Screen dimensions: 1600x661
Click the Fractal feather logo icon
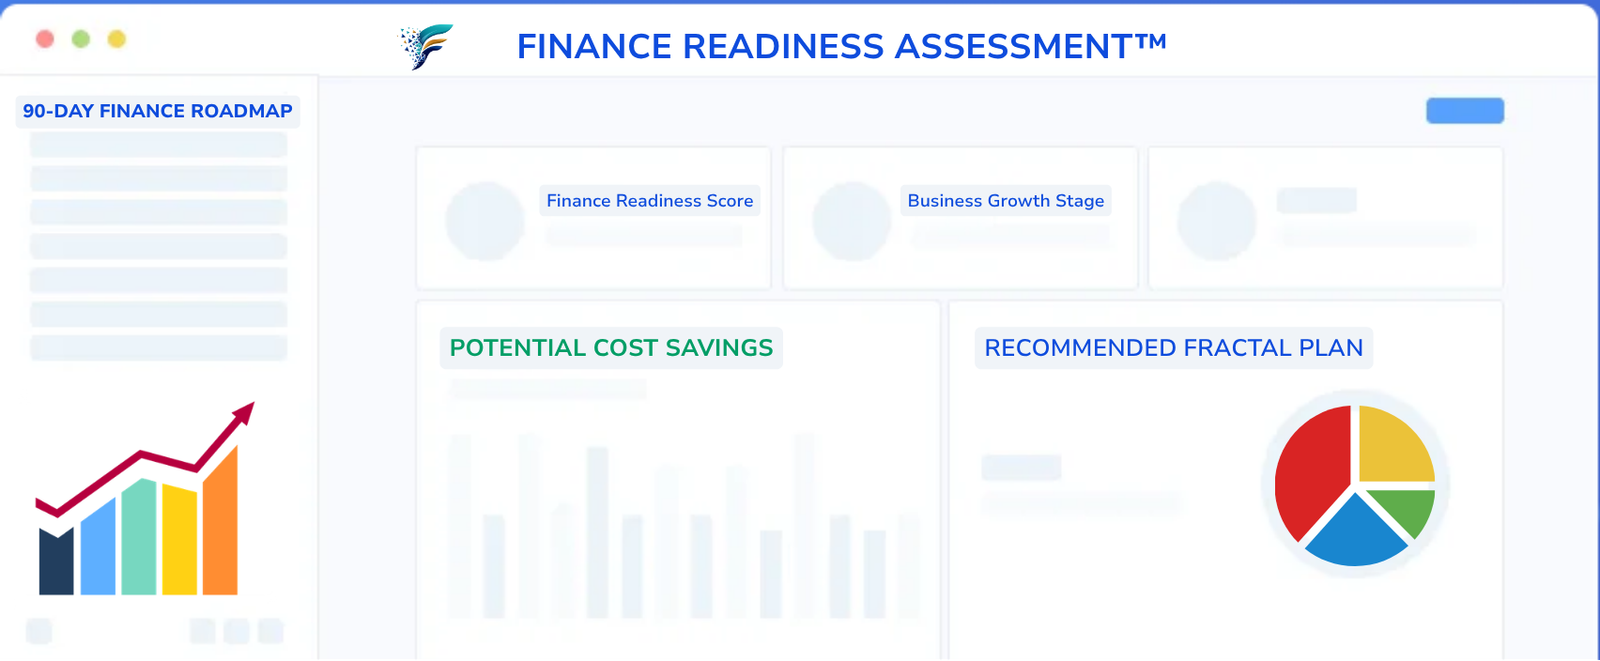(x=427, y=46)
